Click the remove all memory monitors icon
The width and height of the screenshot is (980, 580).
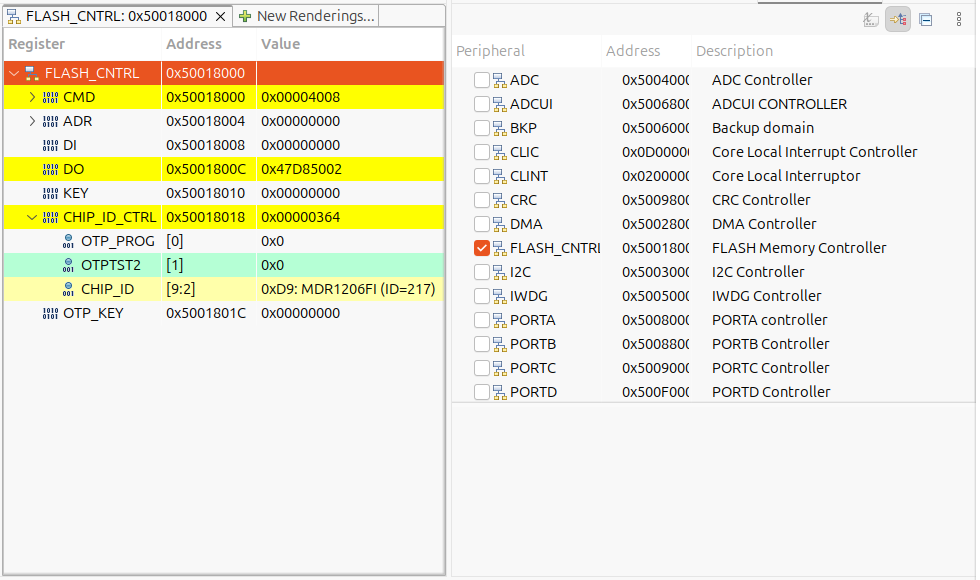[x=871, y=19]
